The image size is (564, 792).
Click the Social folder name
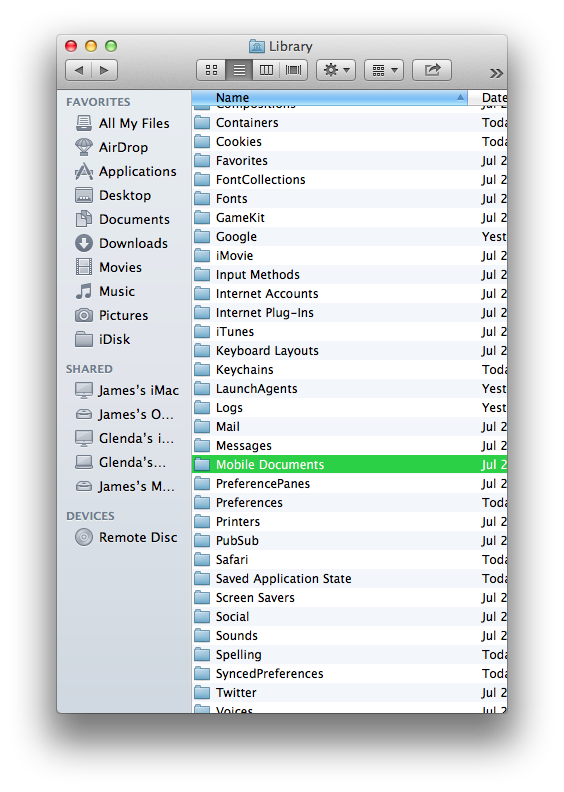coord(232,617)
